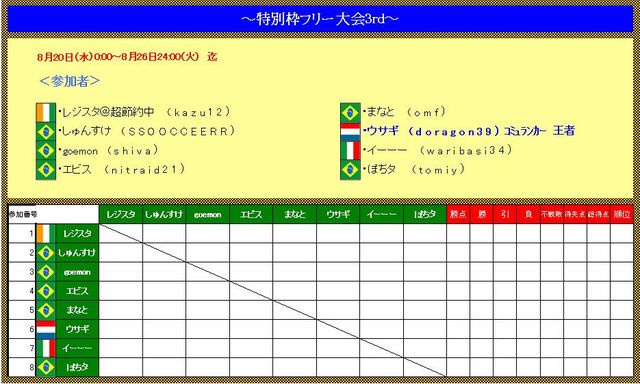Image resolution: width=640 pixels, height=384 pixels.
Task: Click the Netherlands flag beside ウサギ (doragon39)
Action: pos(350,131)
